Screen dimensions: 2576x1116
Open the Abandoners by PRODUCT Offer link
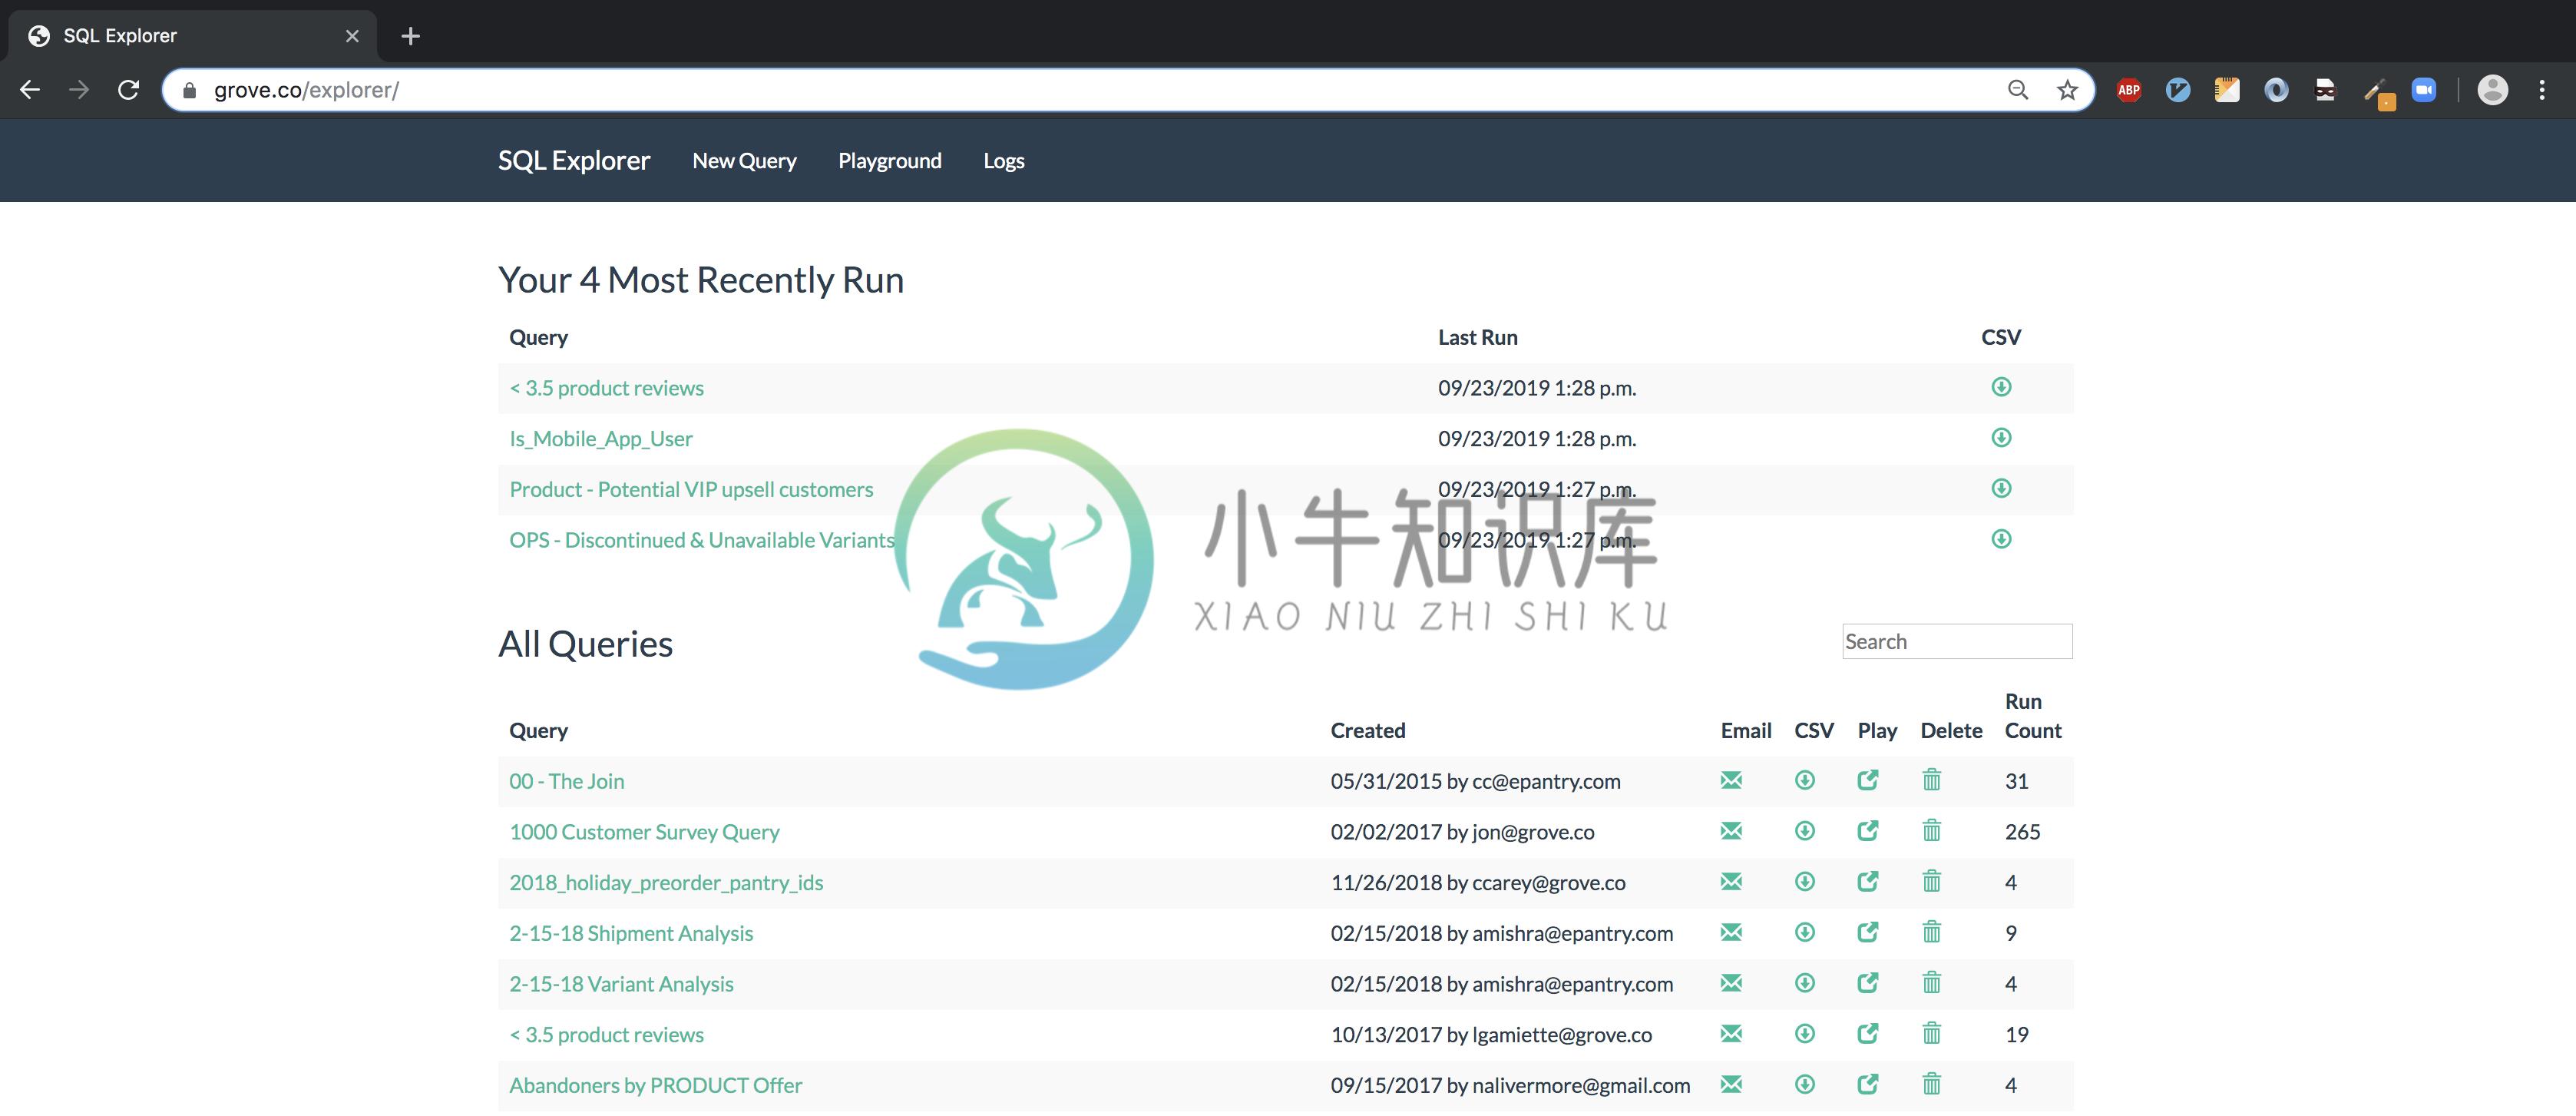(655, 1085)
